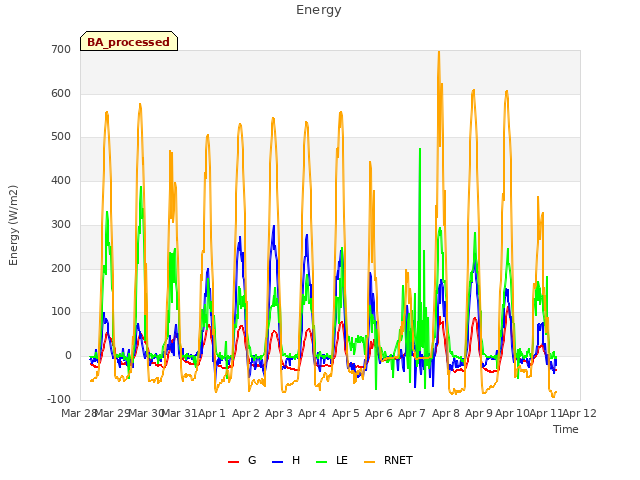
Task: Click the 700 y-axis tick label
Action: pos(61,50)
